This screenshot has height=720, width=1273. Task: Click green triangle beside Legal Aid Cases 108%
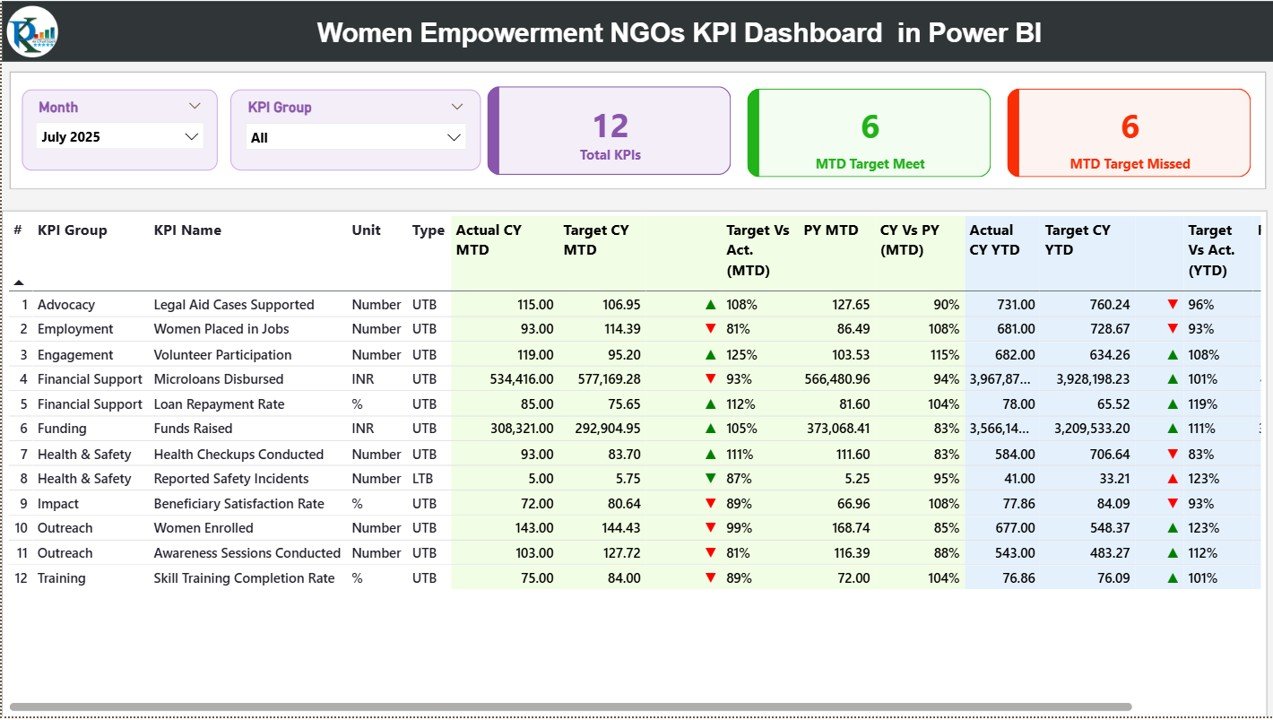pos(710,304)
